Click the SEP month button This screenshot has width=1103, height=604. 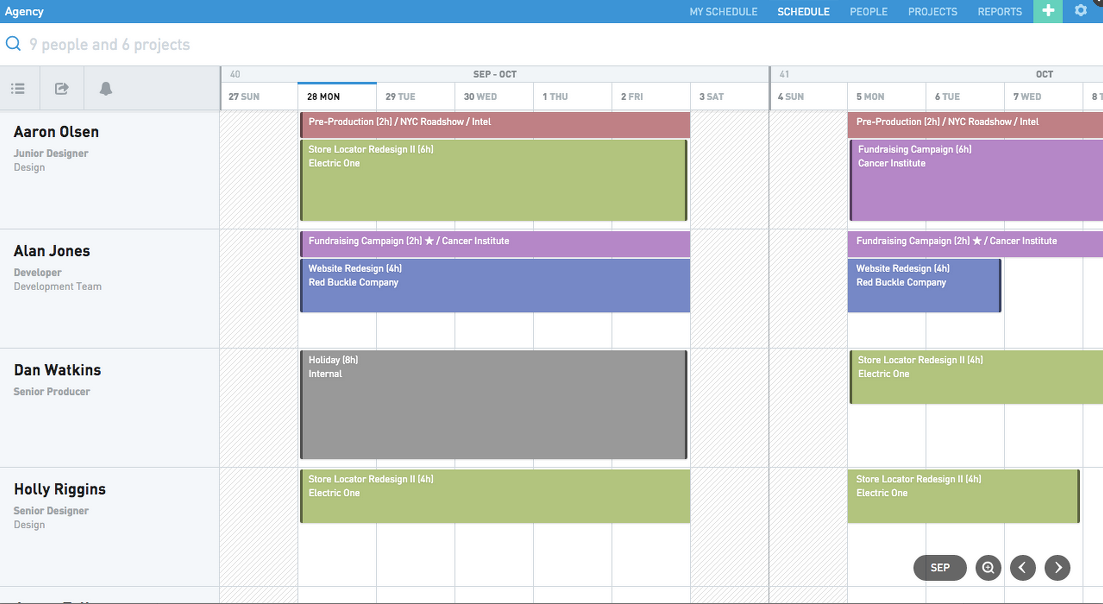point(940,567)
